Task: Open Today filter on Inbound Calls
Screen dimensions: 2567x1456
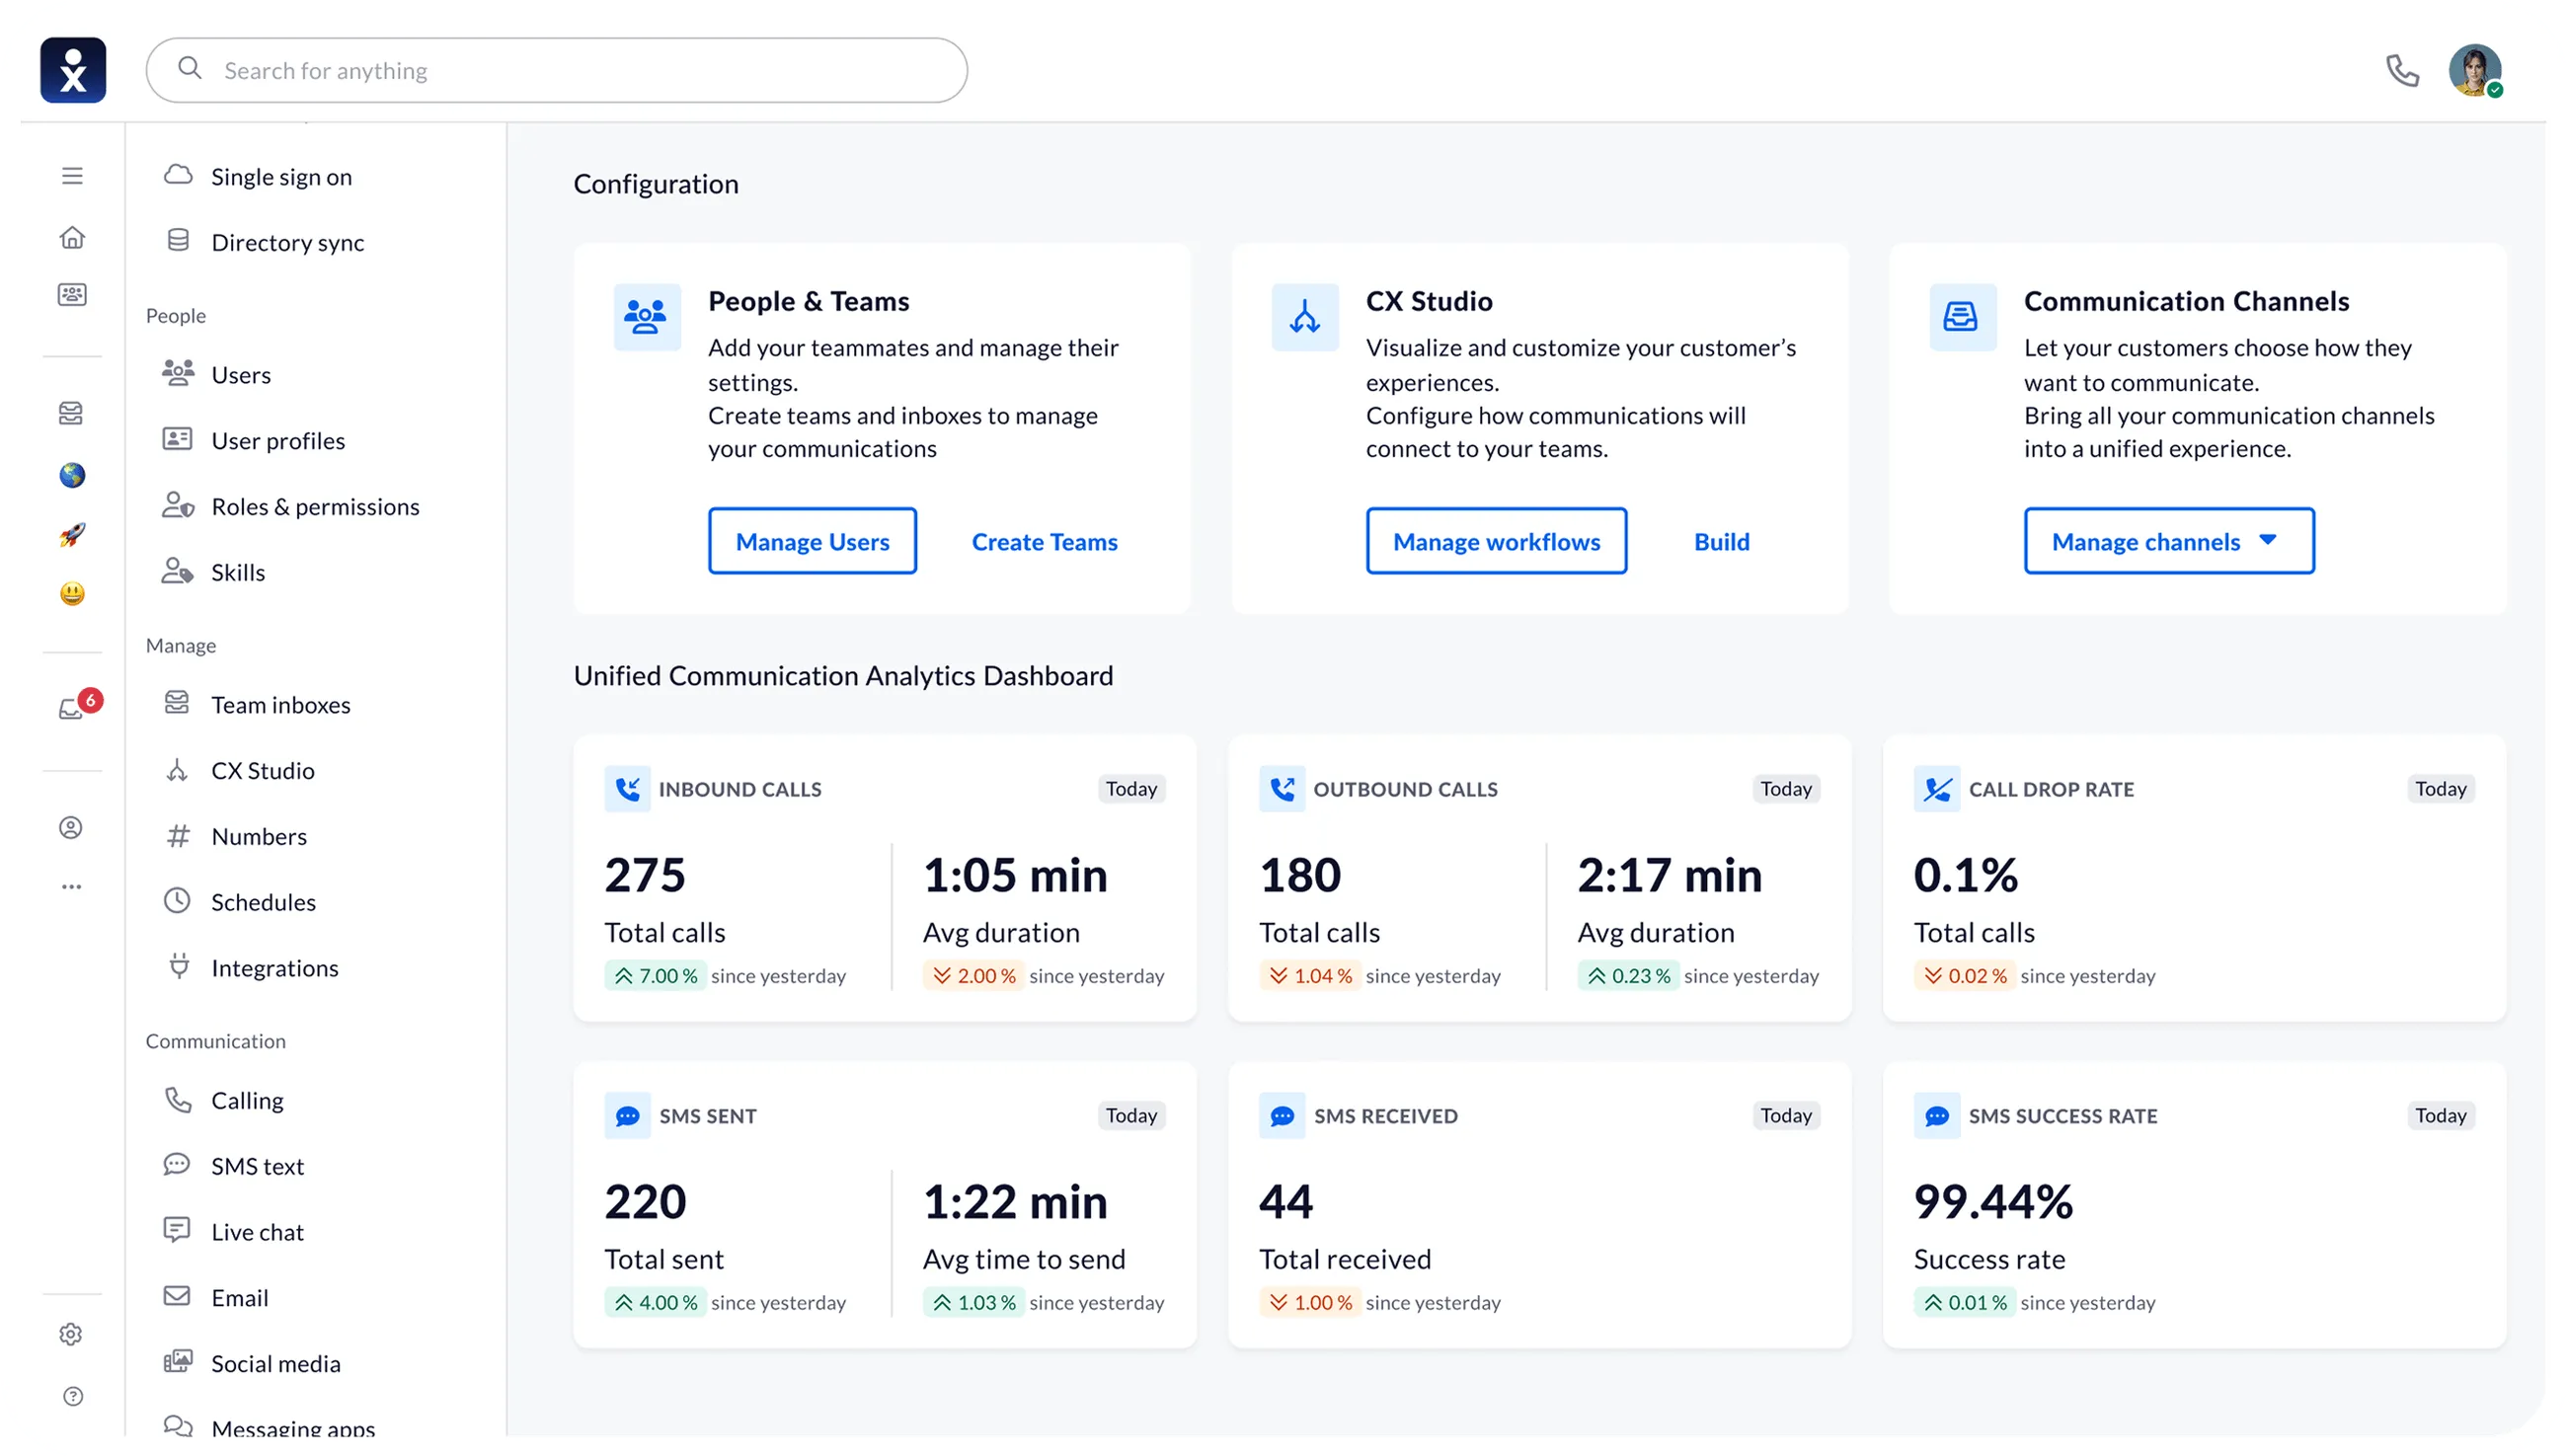Action: (1131, 789)
